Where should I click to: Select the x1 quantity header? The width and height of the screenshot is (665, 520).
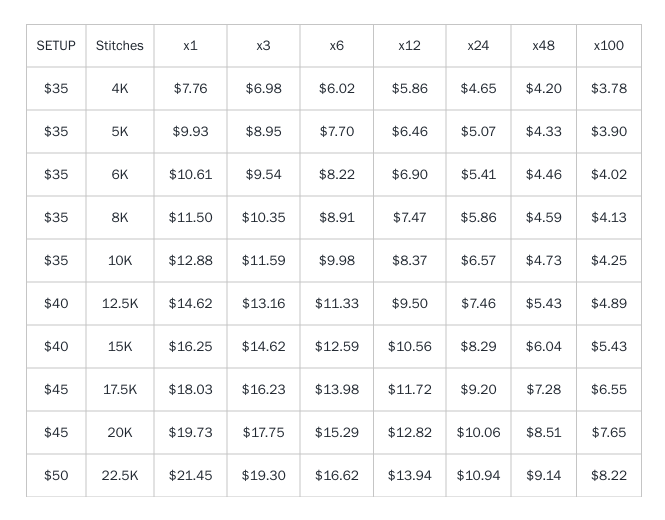point(190,45)
